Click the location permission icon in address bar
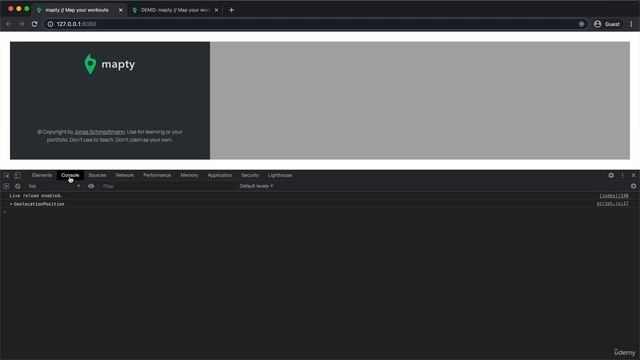This screenshot has height=360, width=640. [581, 24]
